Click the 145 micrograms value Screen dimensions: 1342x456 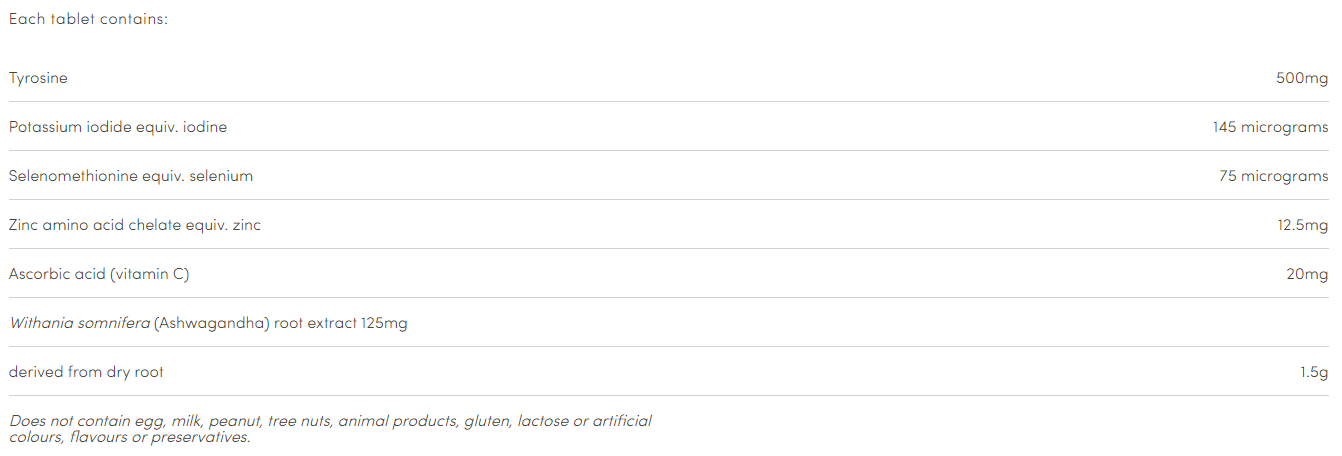point(1270,127)
